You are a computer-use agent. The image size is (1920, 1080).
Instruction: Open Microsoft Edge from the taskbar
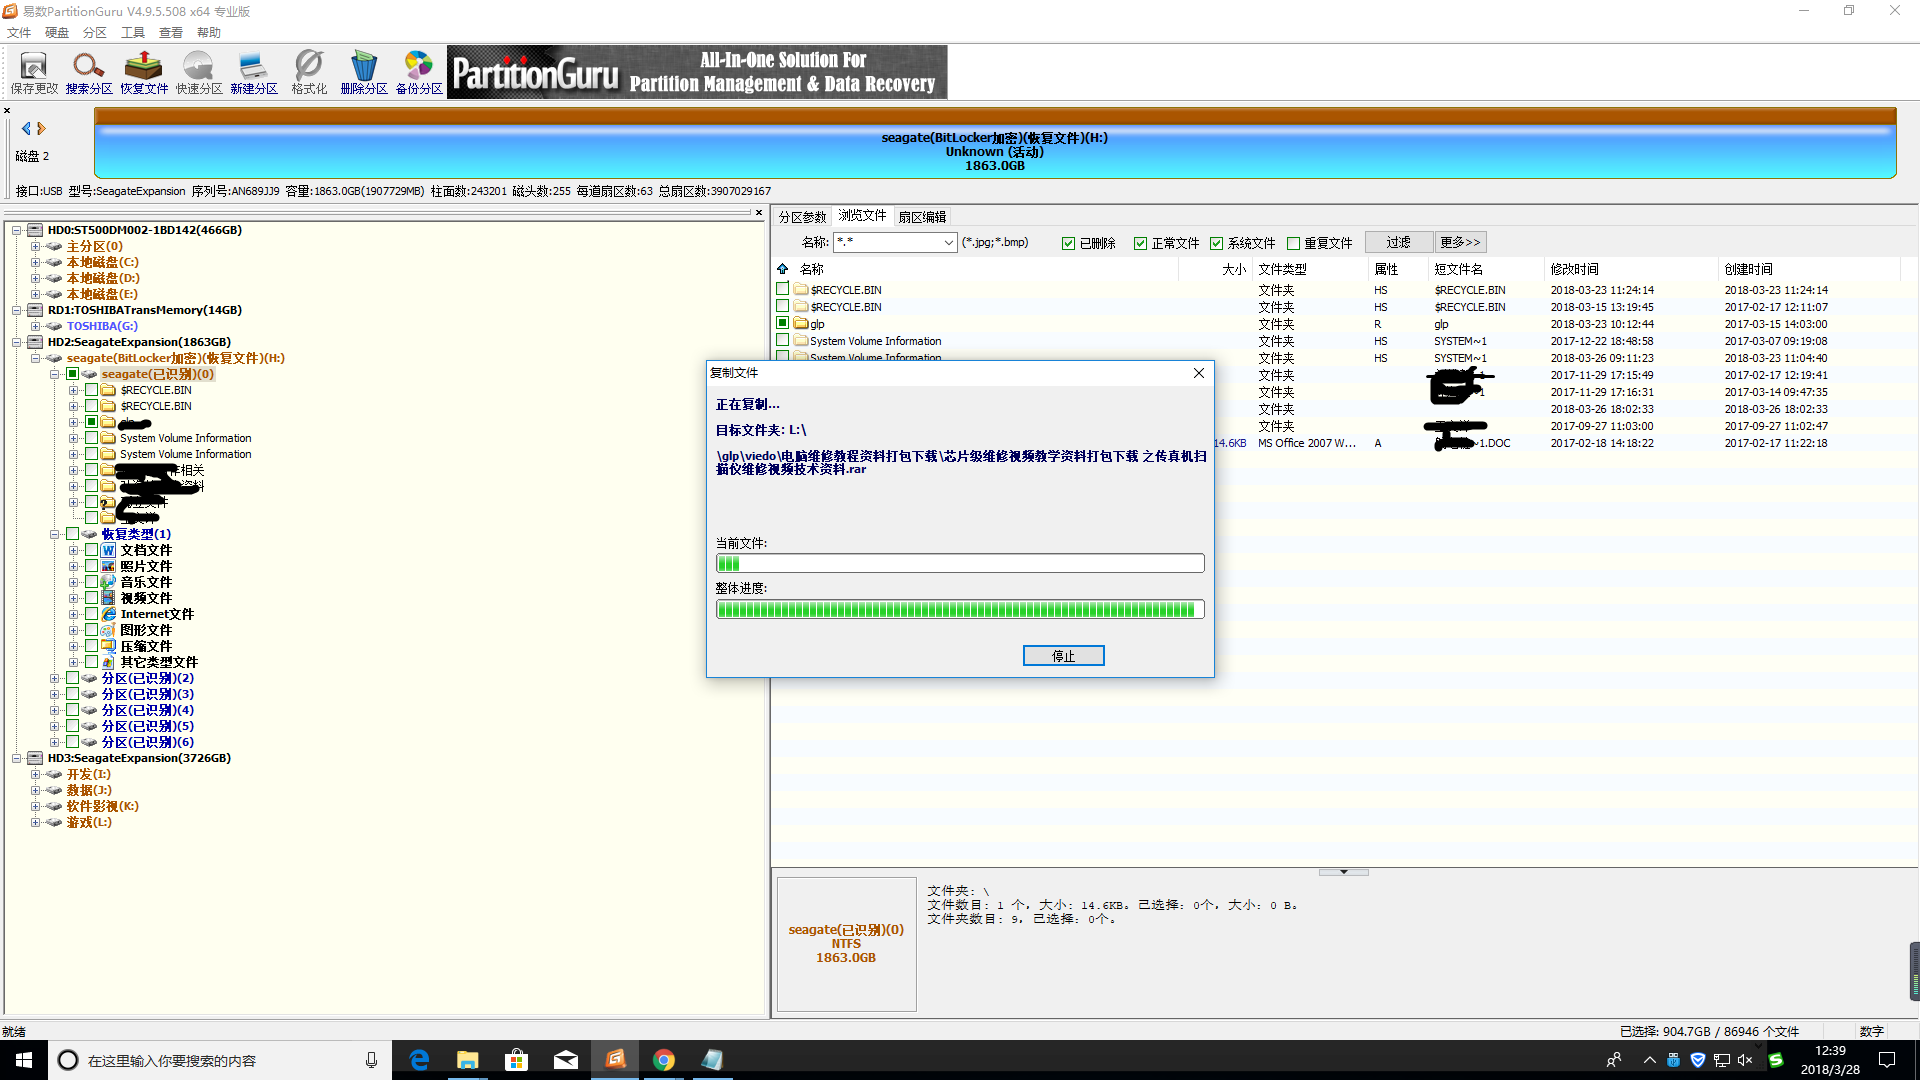tap(419, 1060)
